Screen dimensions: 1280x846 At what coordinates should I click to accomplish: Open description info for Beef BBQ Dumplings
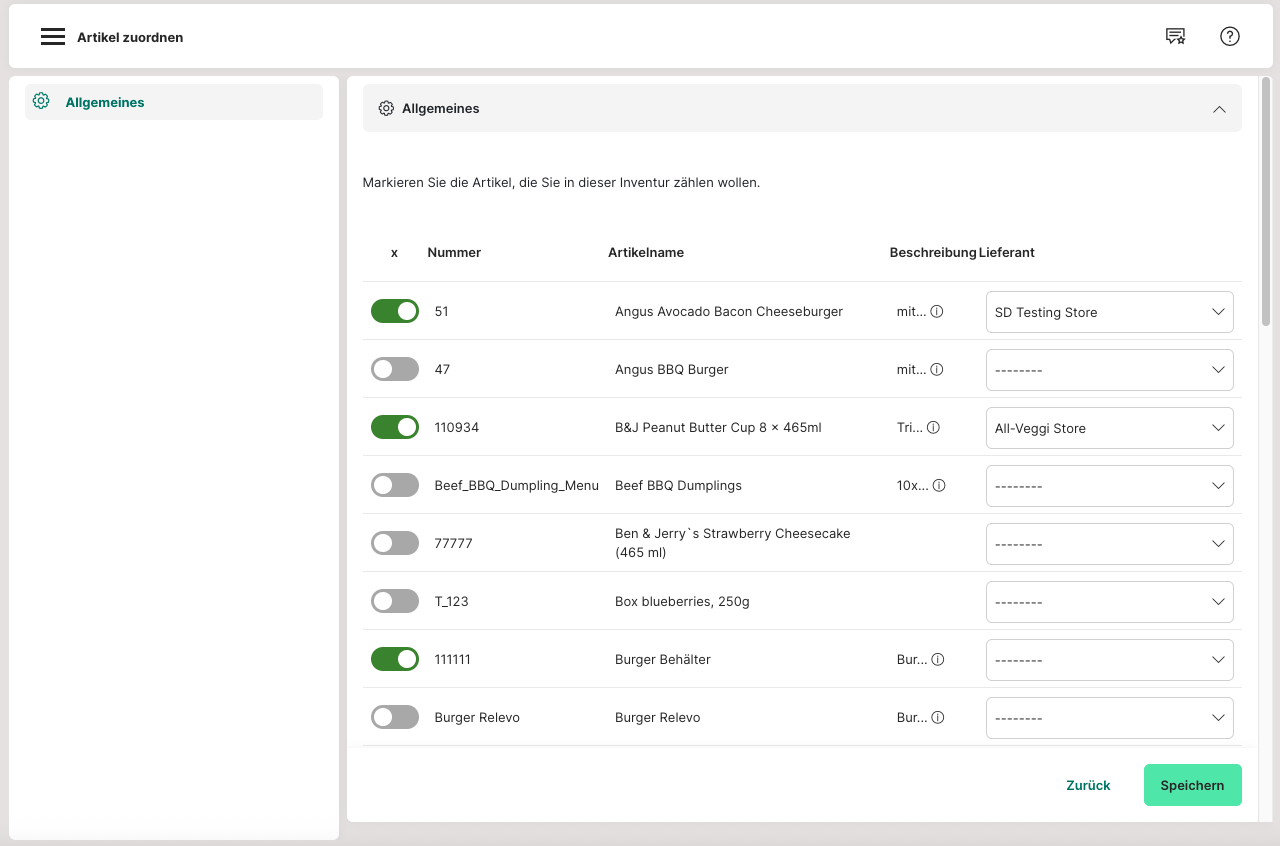[x=939, y=486]
